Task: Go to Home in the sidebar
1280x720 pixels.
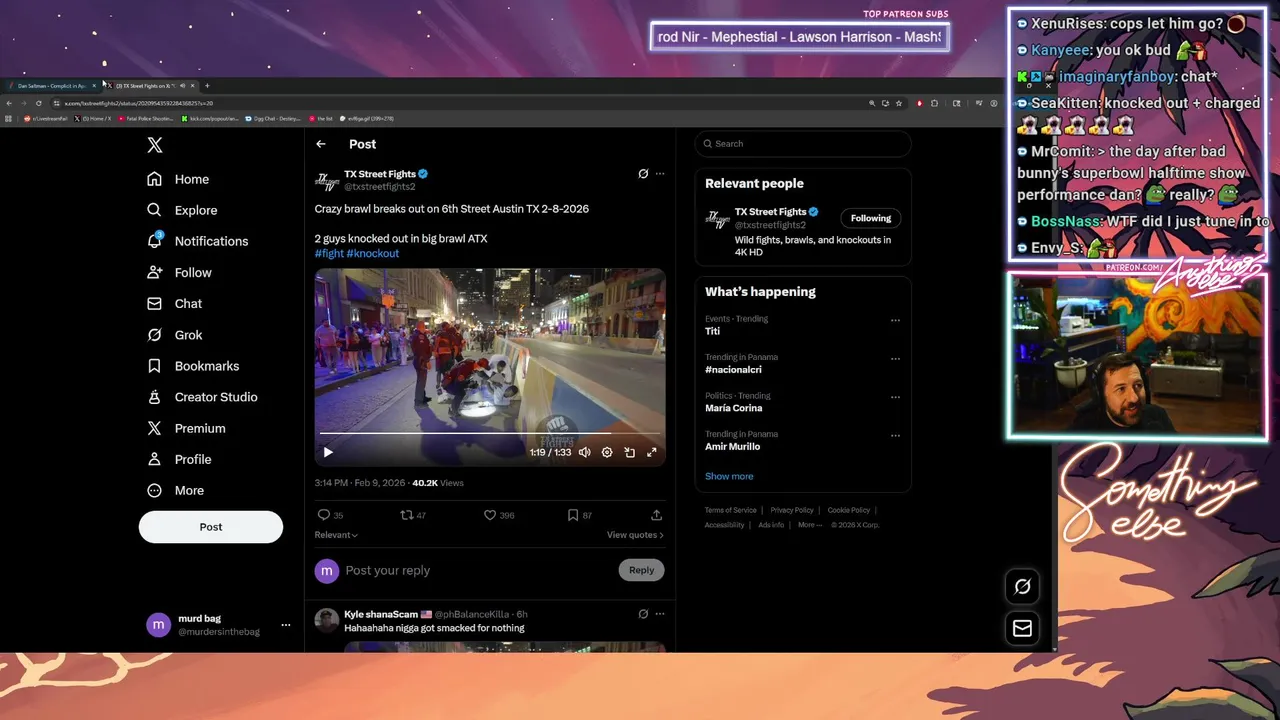Action: tap(178, 179)
